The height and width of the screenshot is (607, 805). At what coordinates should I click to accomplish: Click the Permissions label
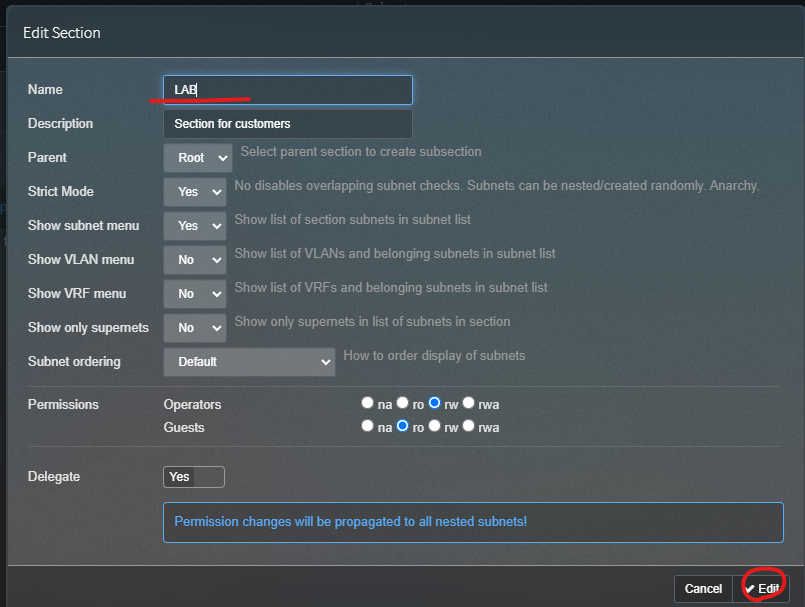click(63, 405)
